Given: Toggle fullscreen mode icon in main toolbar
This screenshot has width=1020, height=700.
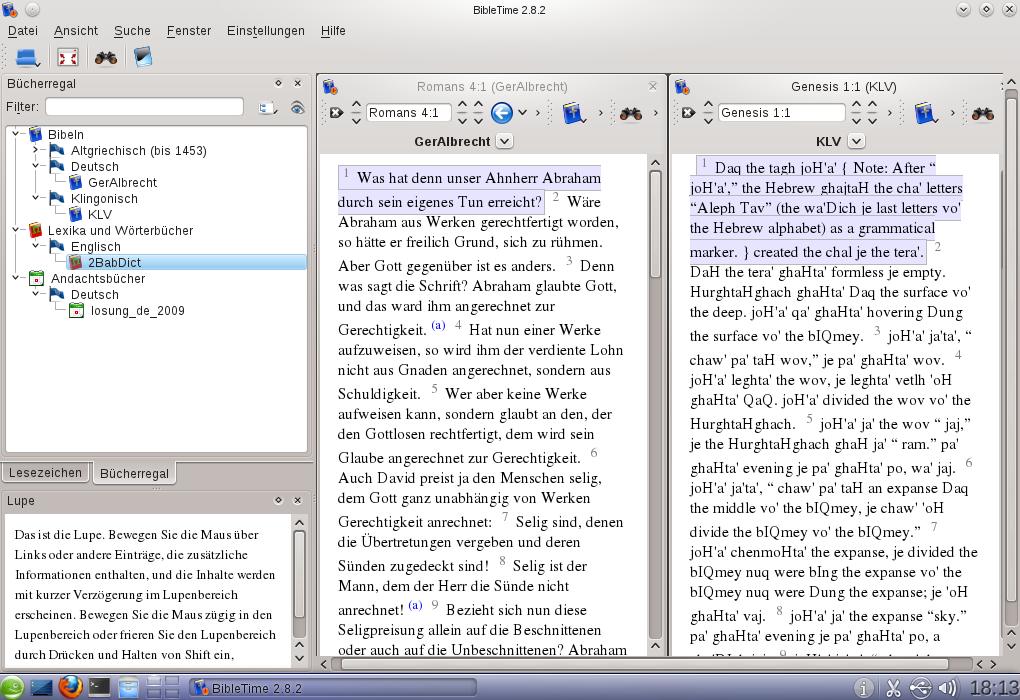Looking at the screenshot, I should coord(67,57).
